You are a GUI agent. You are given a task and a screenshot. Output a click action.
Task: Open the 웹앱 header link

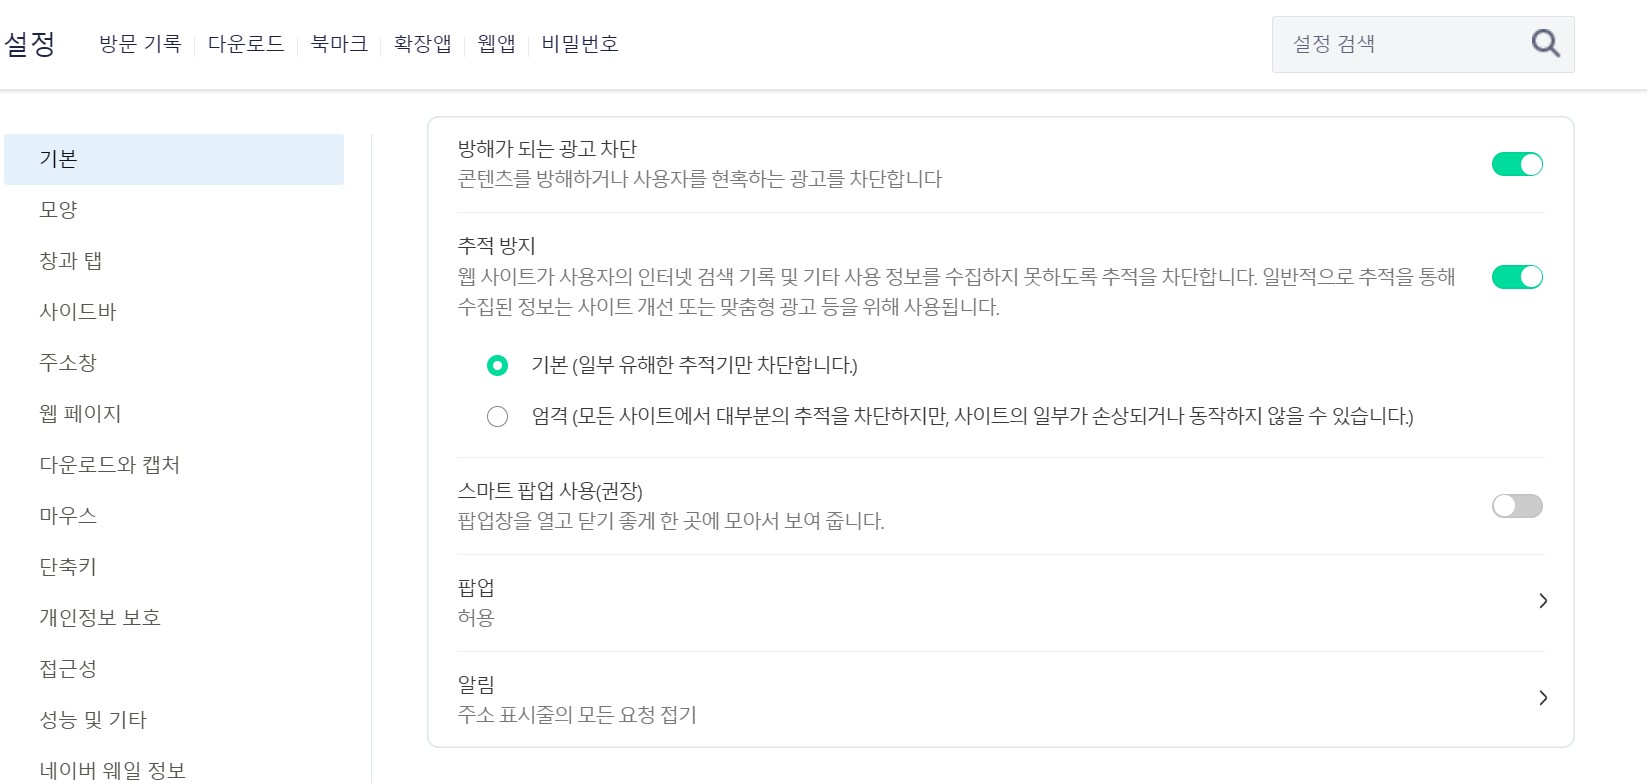click(x=496, y=44)
